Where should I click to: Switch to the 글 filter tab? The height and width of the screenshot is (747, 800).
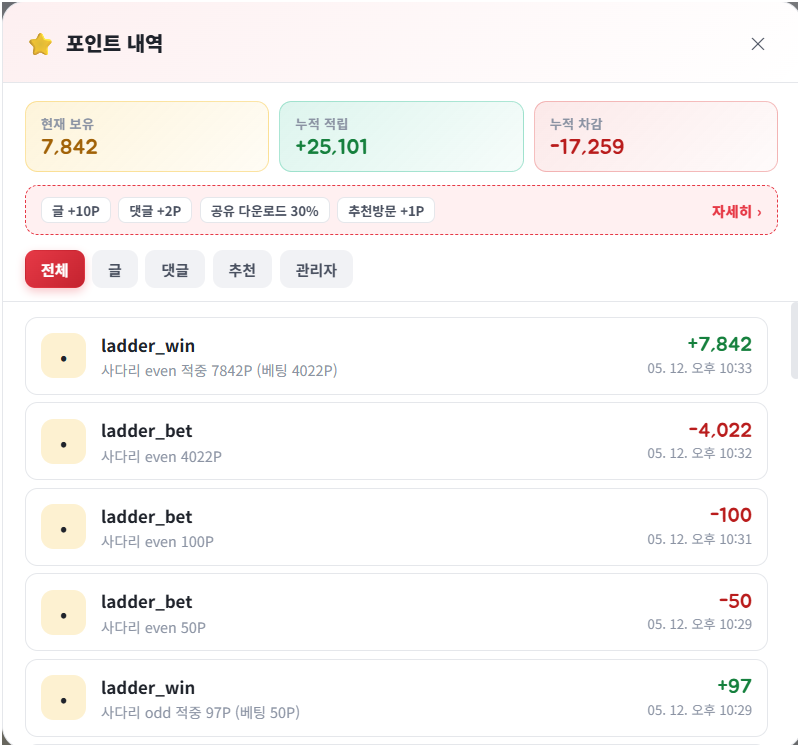[115, 269]
